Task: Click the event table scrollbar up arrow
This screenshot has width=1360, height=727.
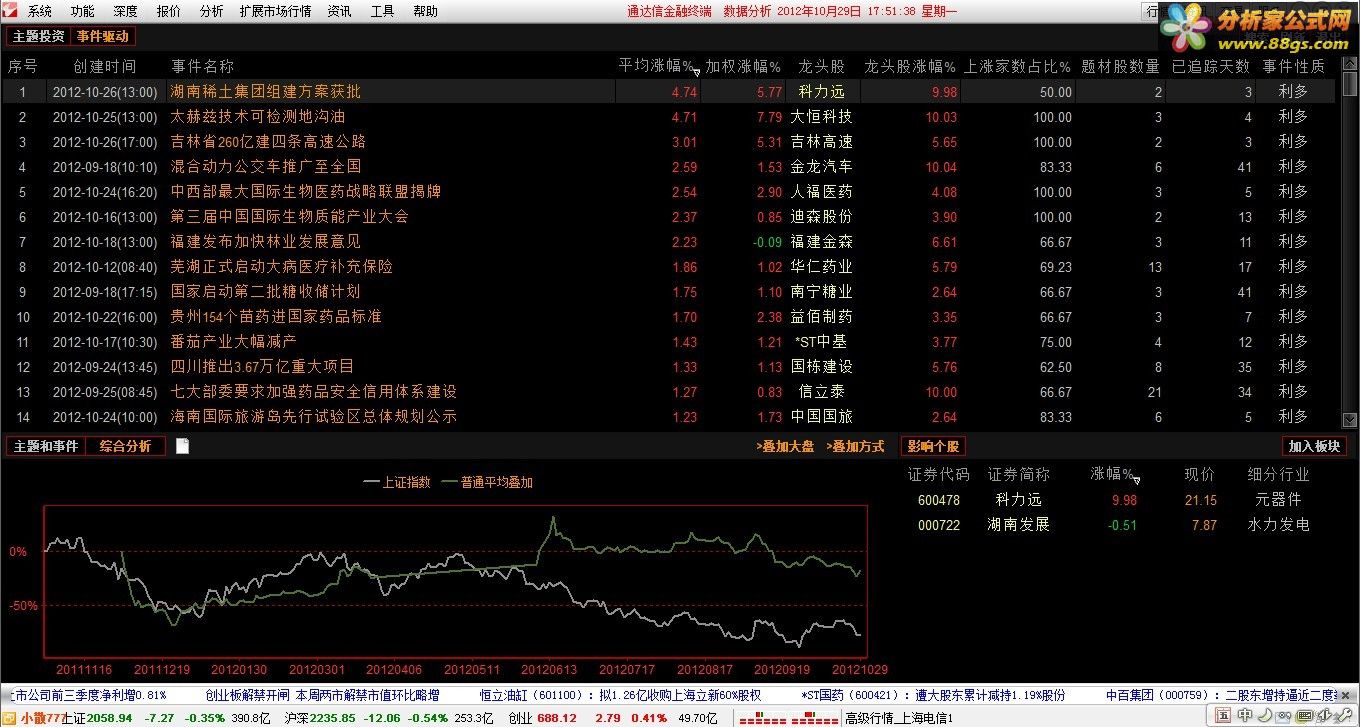Action: point(1350,62)
